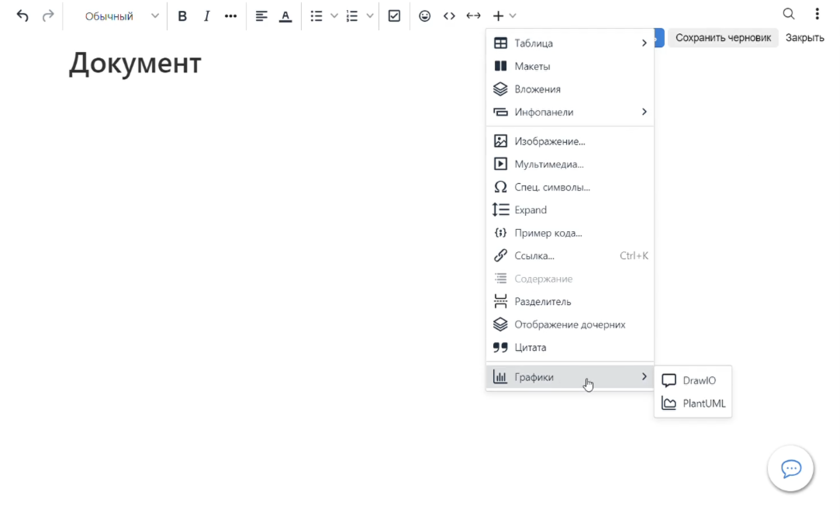Image resolution: width=840 pixels, height=527 pixels.
Task: Click the search magnifier icon
Action: click(788, 14)
